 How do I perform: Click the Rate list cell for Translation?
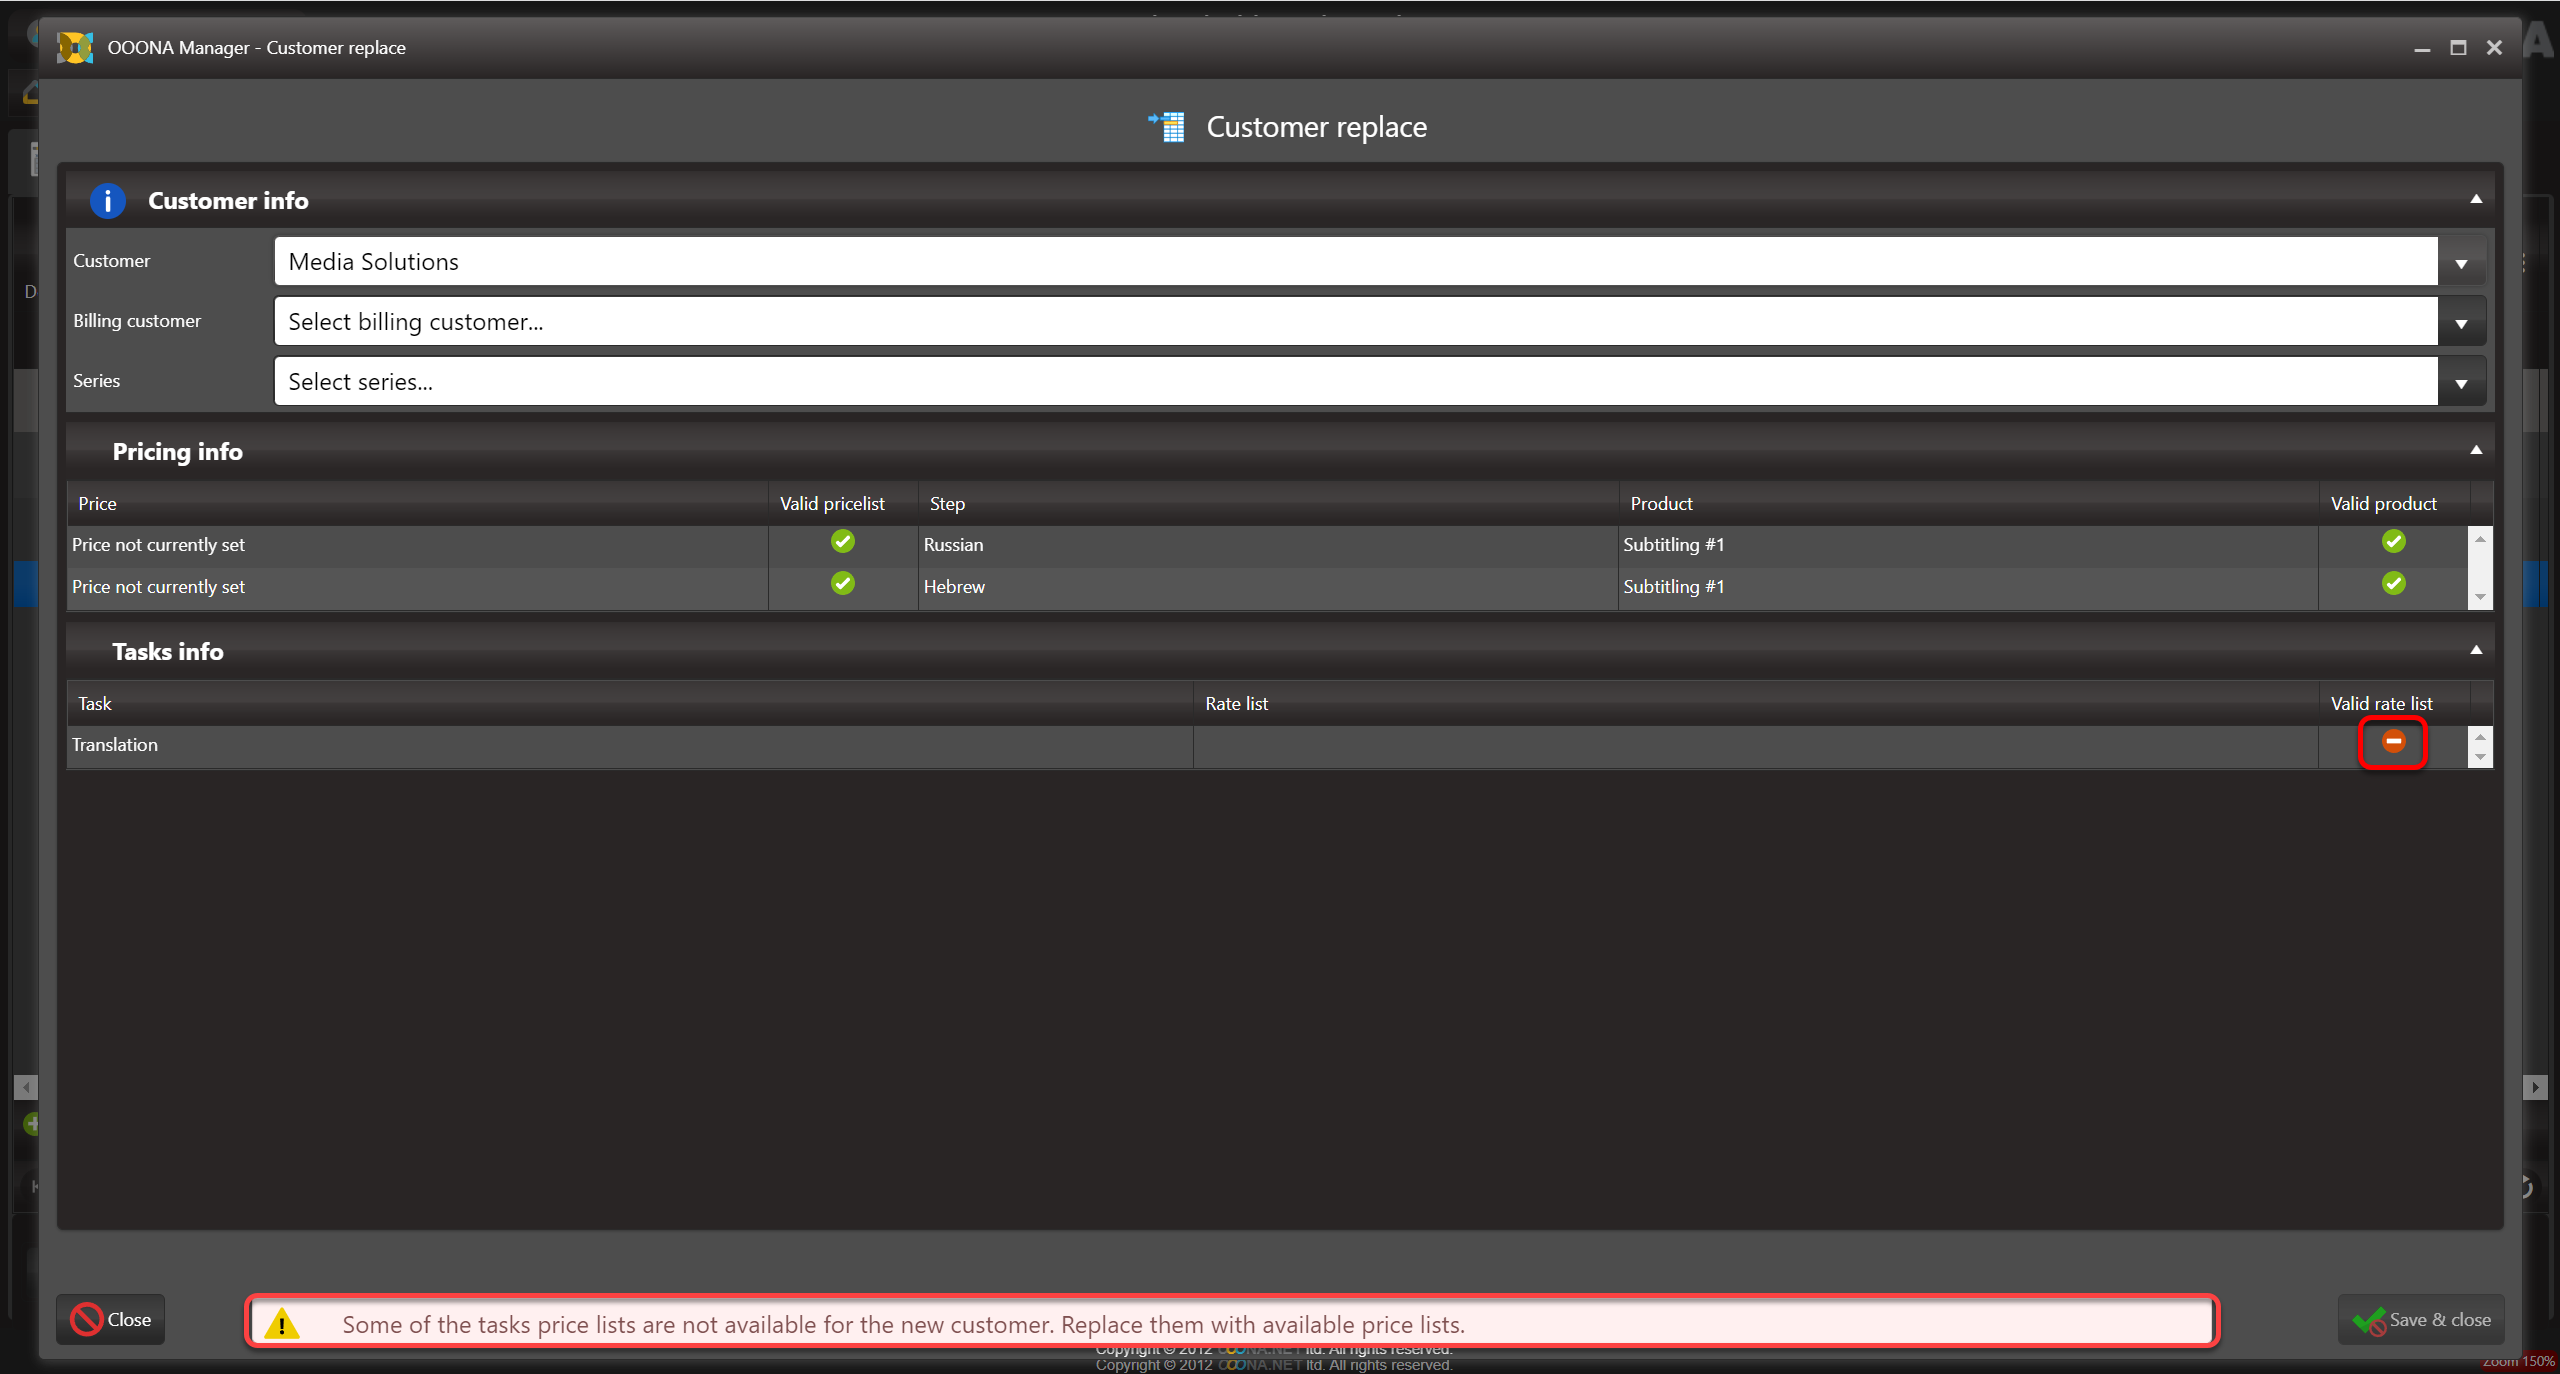[x=1754, y=746]
